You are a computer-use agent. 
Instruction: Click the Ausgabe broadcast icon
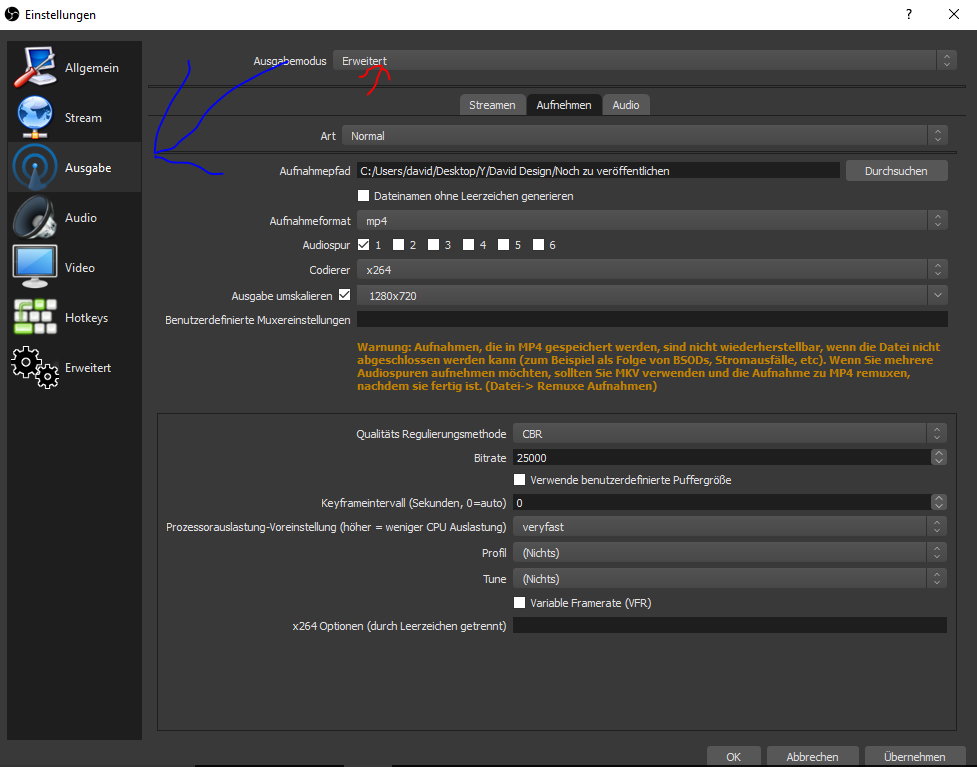34,168
